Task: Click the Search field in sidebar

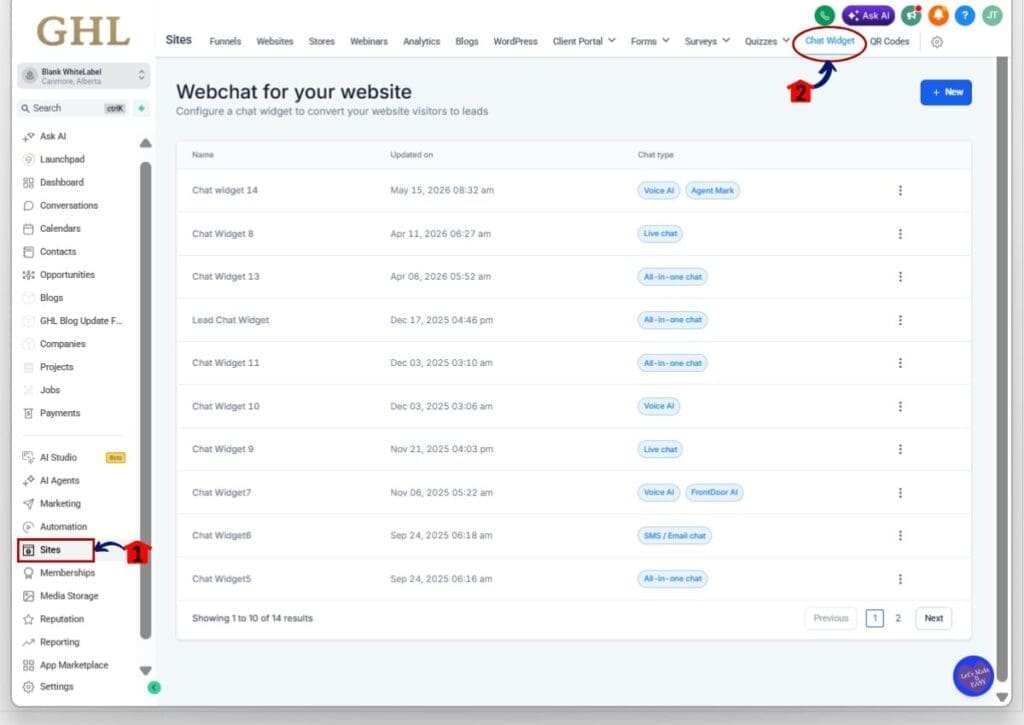Action: pyautogui.click(x=73, y=108)
